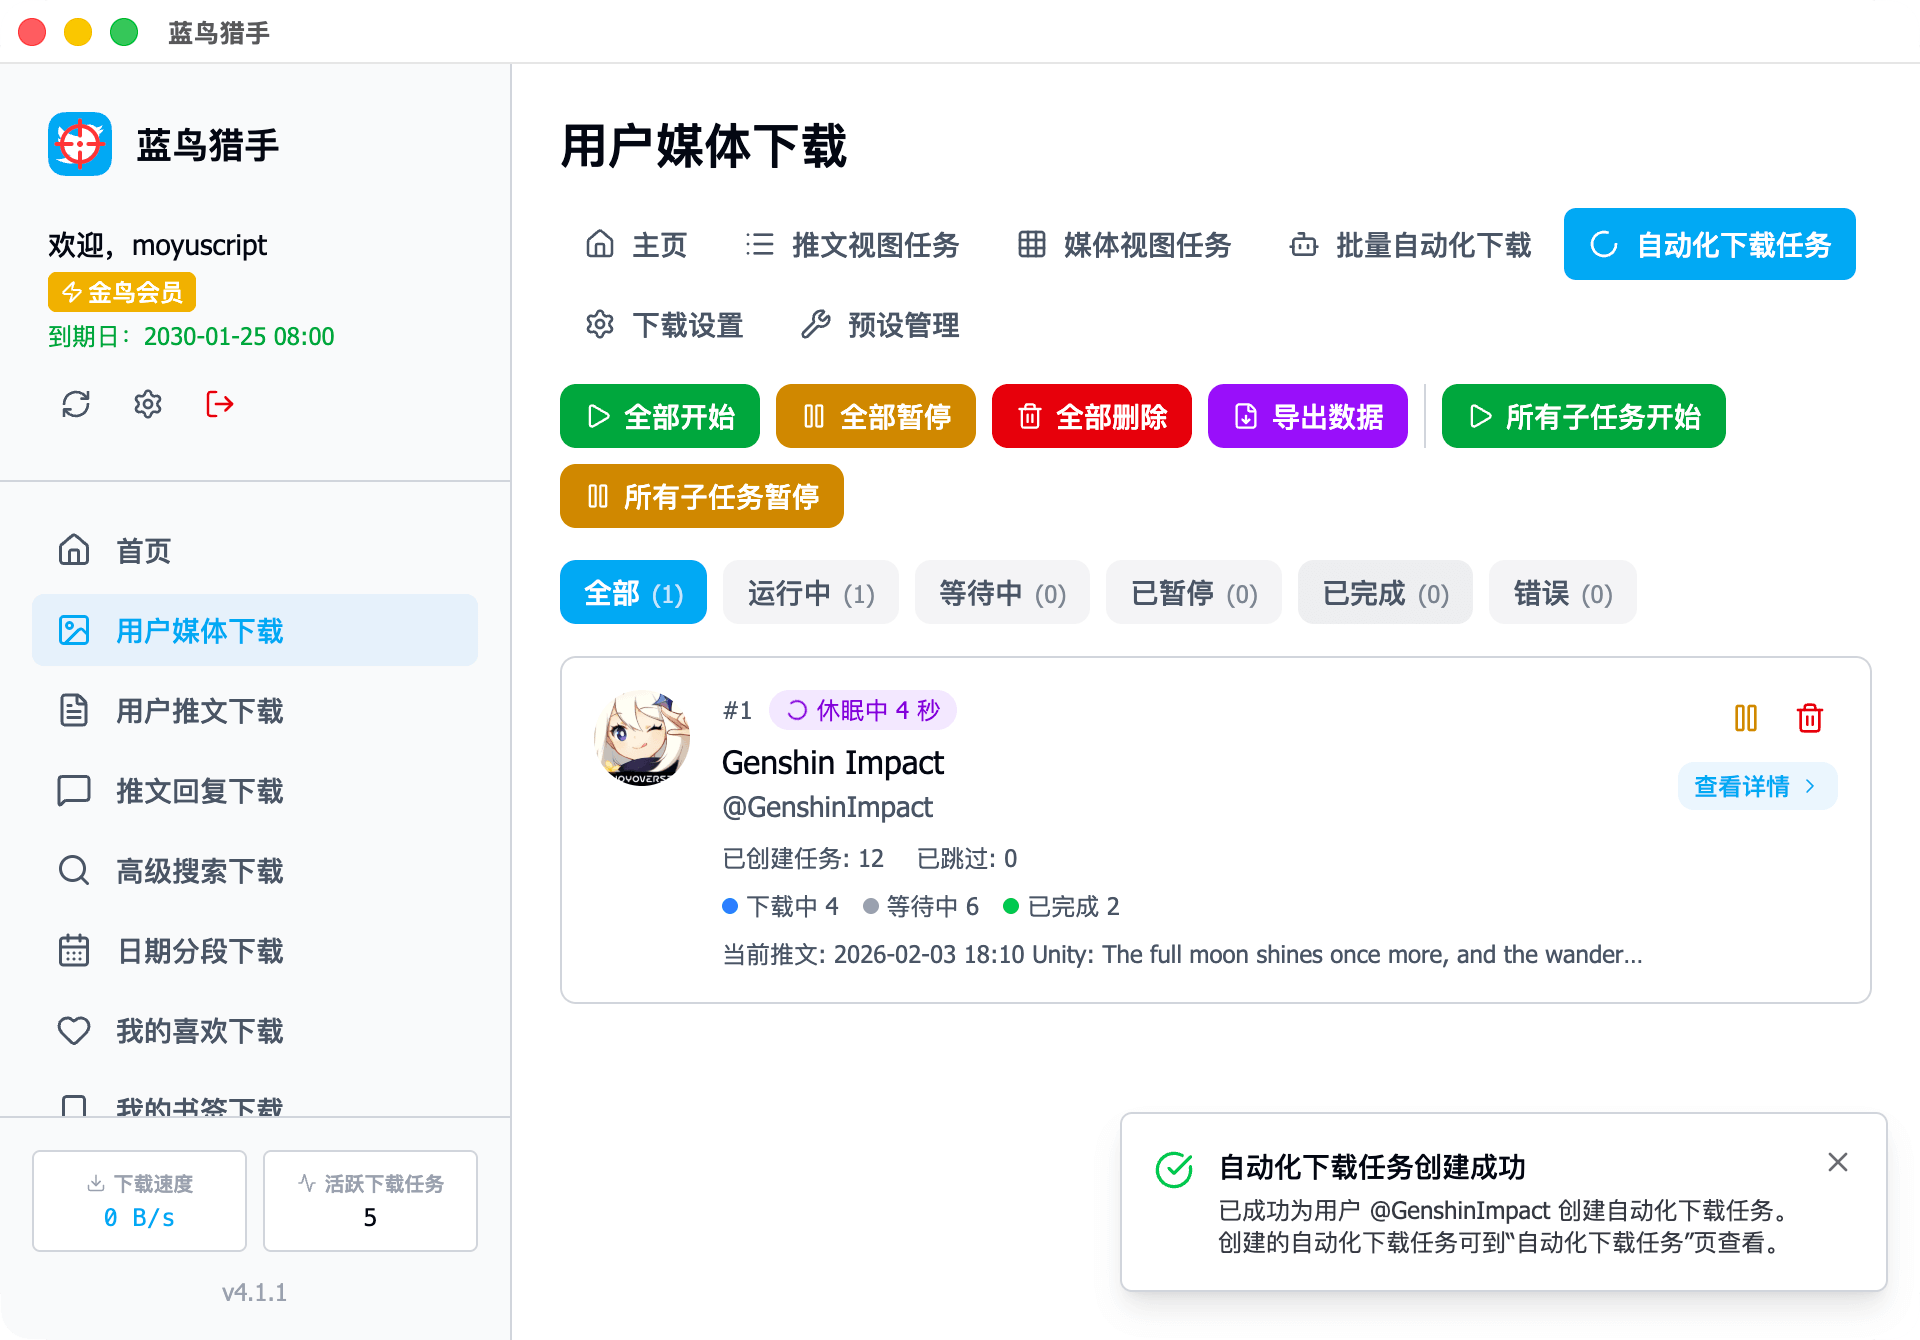Click the refresh icon under membership info

[76, 404]
